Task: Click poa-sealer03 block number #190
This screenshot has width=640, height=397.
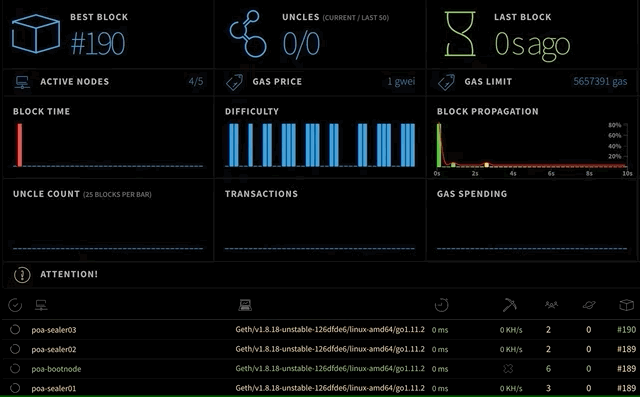Action: point(627,329)
